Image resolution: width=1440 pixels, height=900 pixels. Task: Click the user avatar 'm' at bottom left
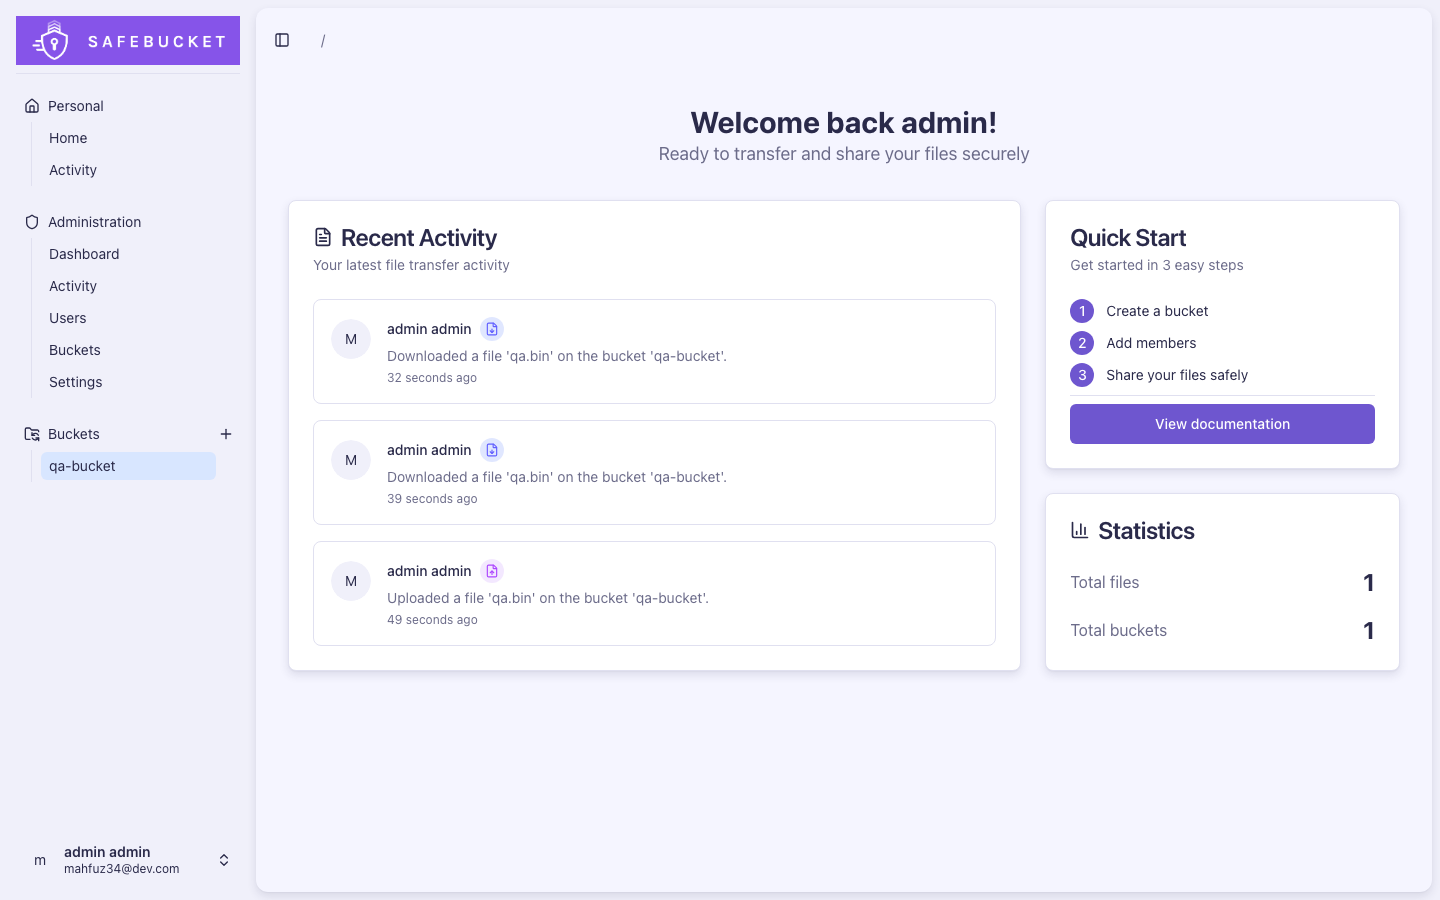tap(40, 860)
